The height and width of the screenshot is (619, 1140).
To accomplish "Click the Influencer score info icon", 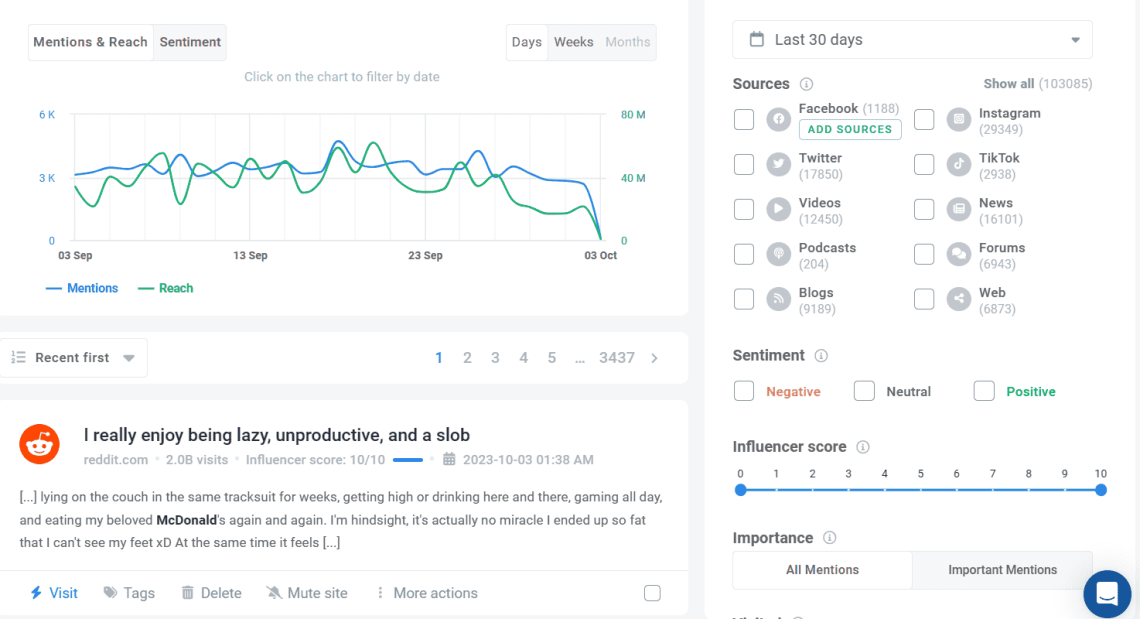I will click(863, 447).
